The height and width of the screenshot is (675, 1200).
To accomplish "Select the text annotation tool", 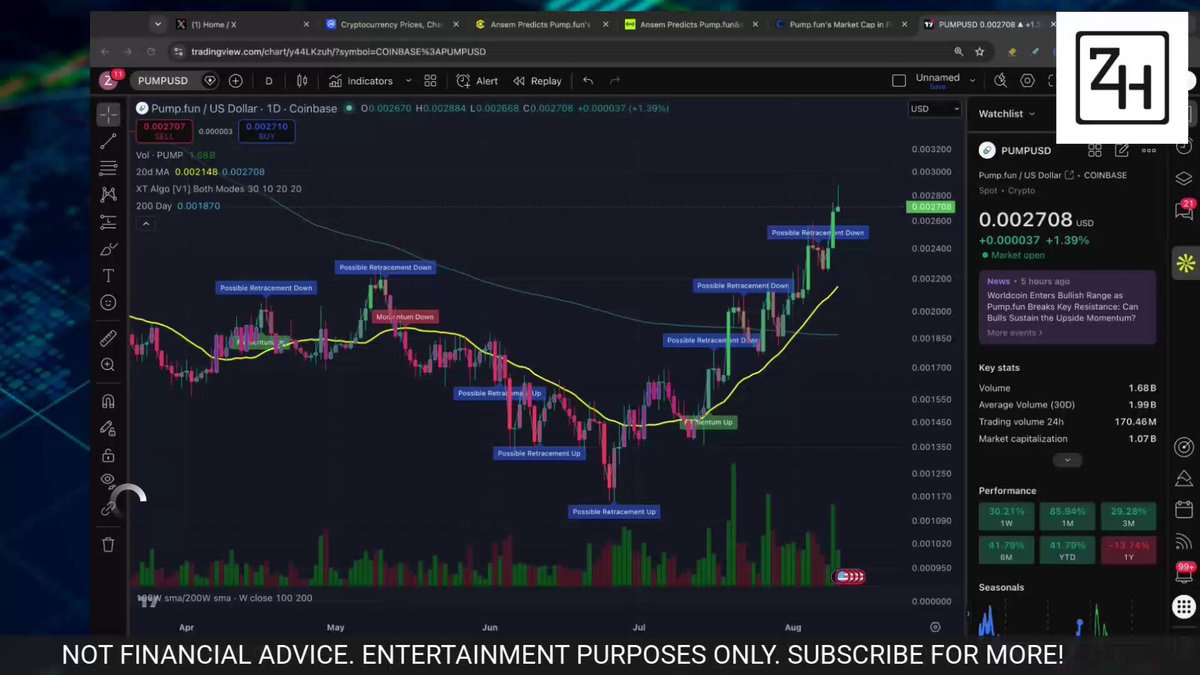I will 108,275.
